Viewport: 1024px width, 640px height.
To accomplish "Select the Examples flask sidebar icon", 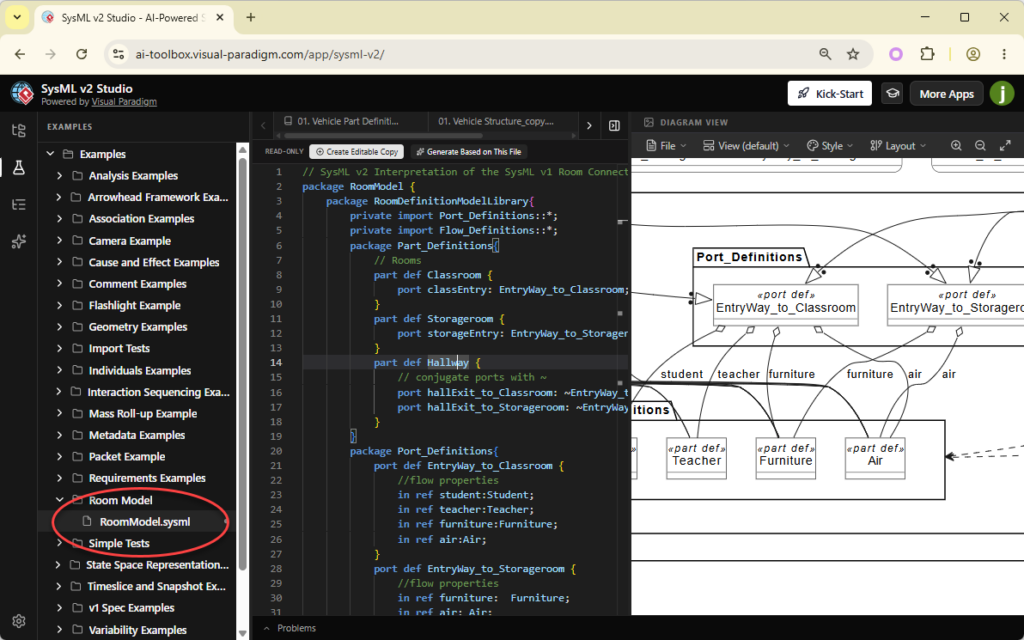I will coord(18,167).
